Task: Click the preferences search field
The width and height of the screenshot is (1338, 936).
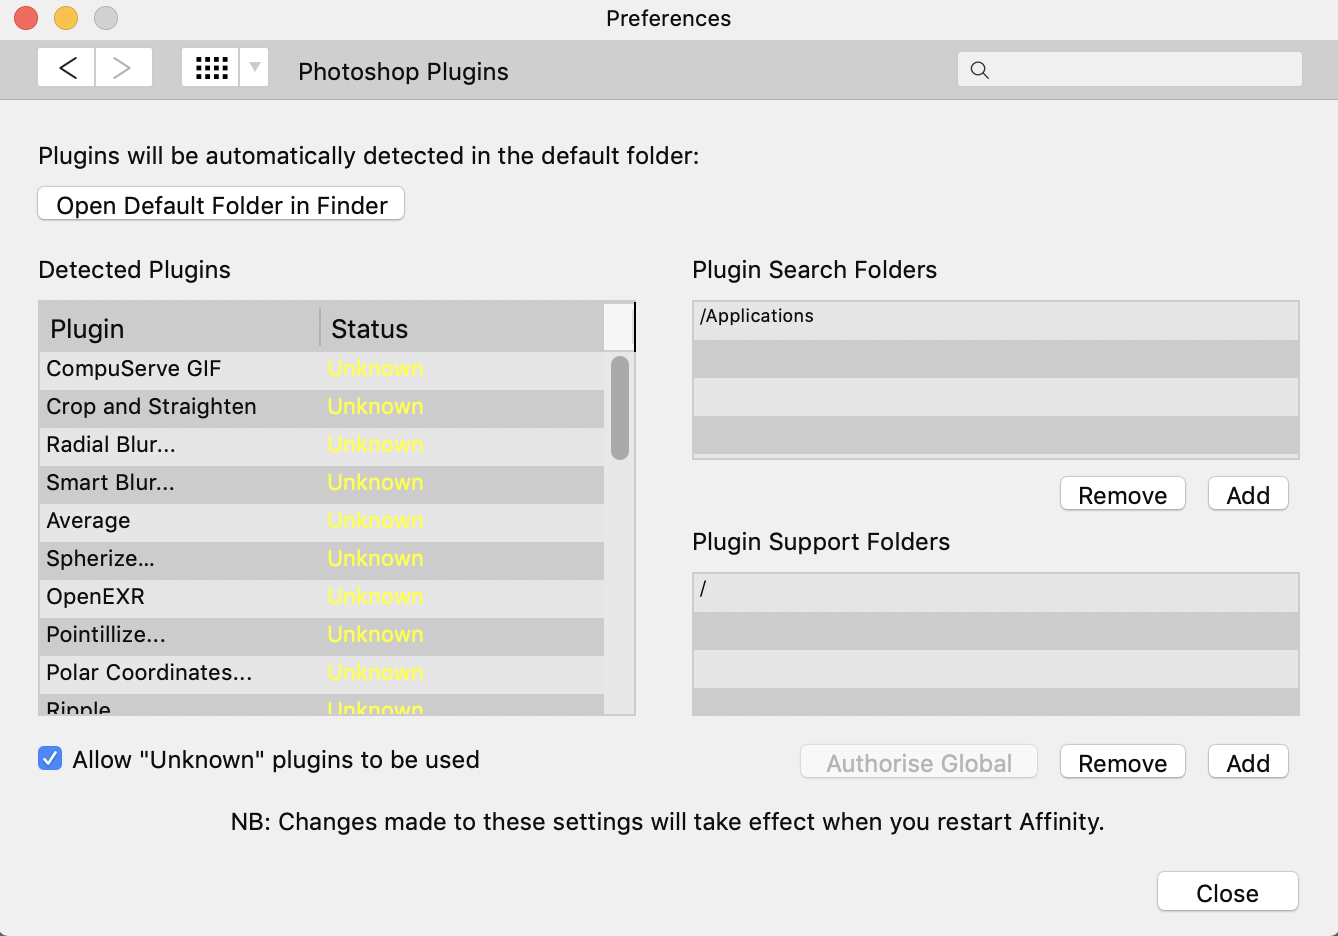Action: (x=1130, y=69)
